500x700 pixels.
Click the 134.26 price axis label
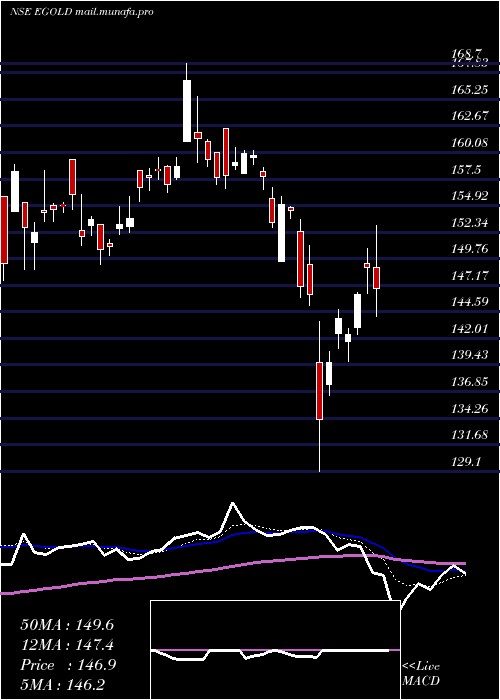[470, 408]
